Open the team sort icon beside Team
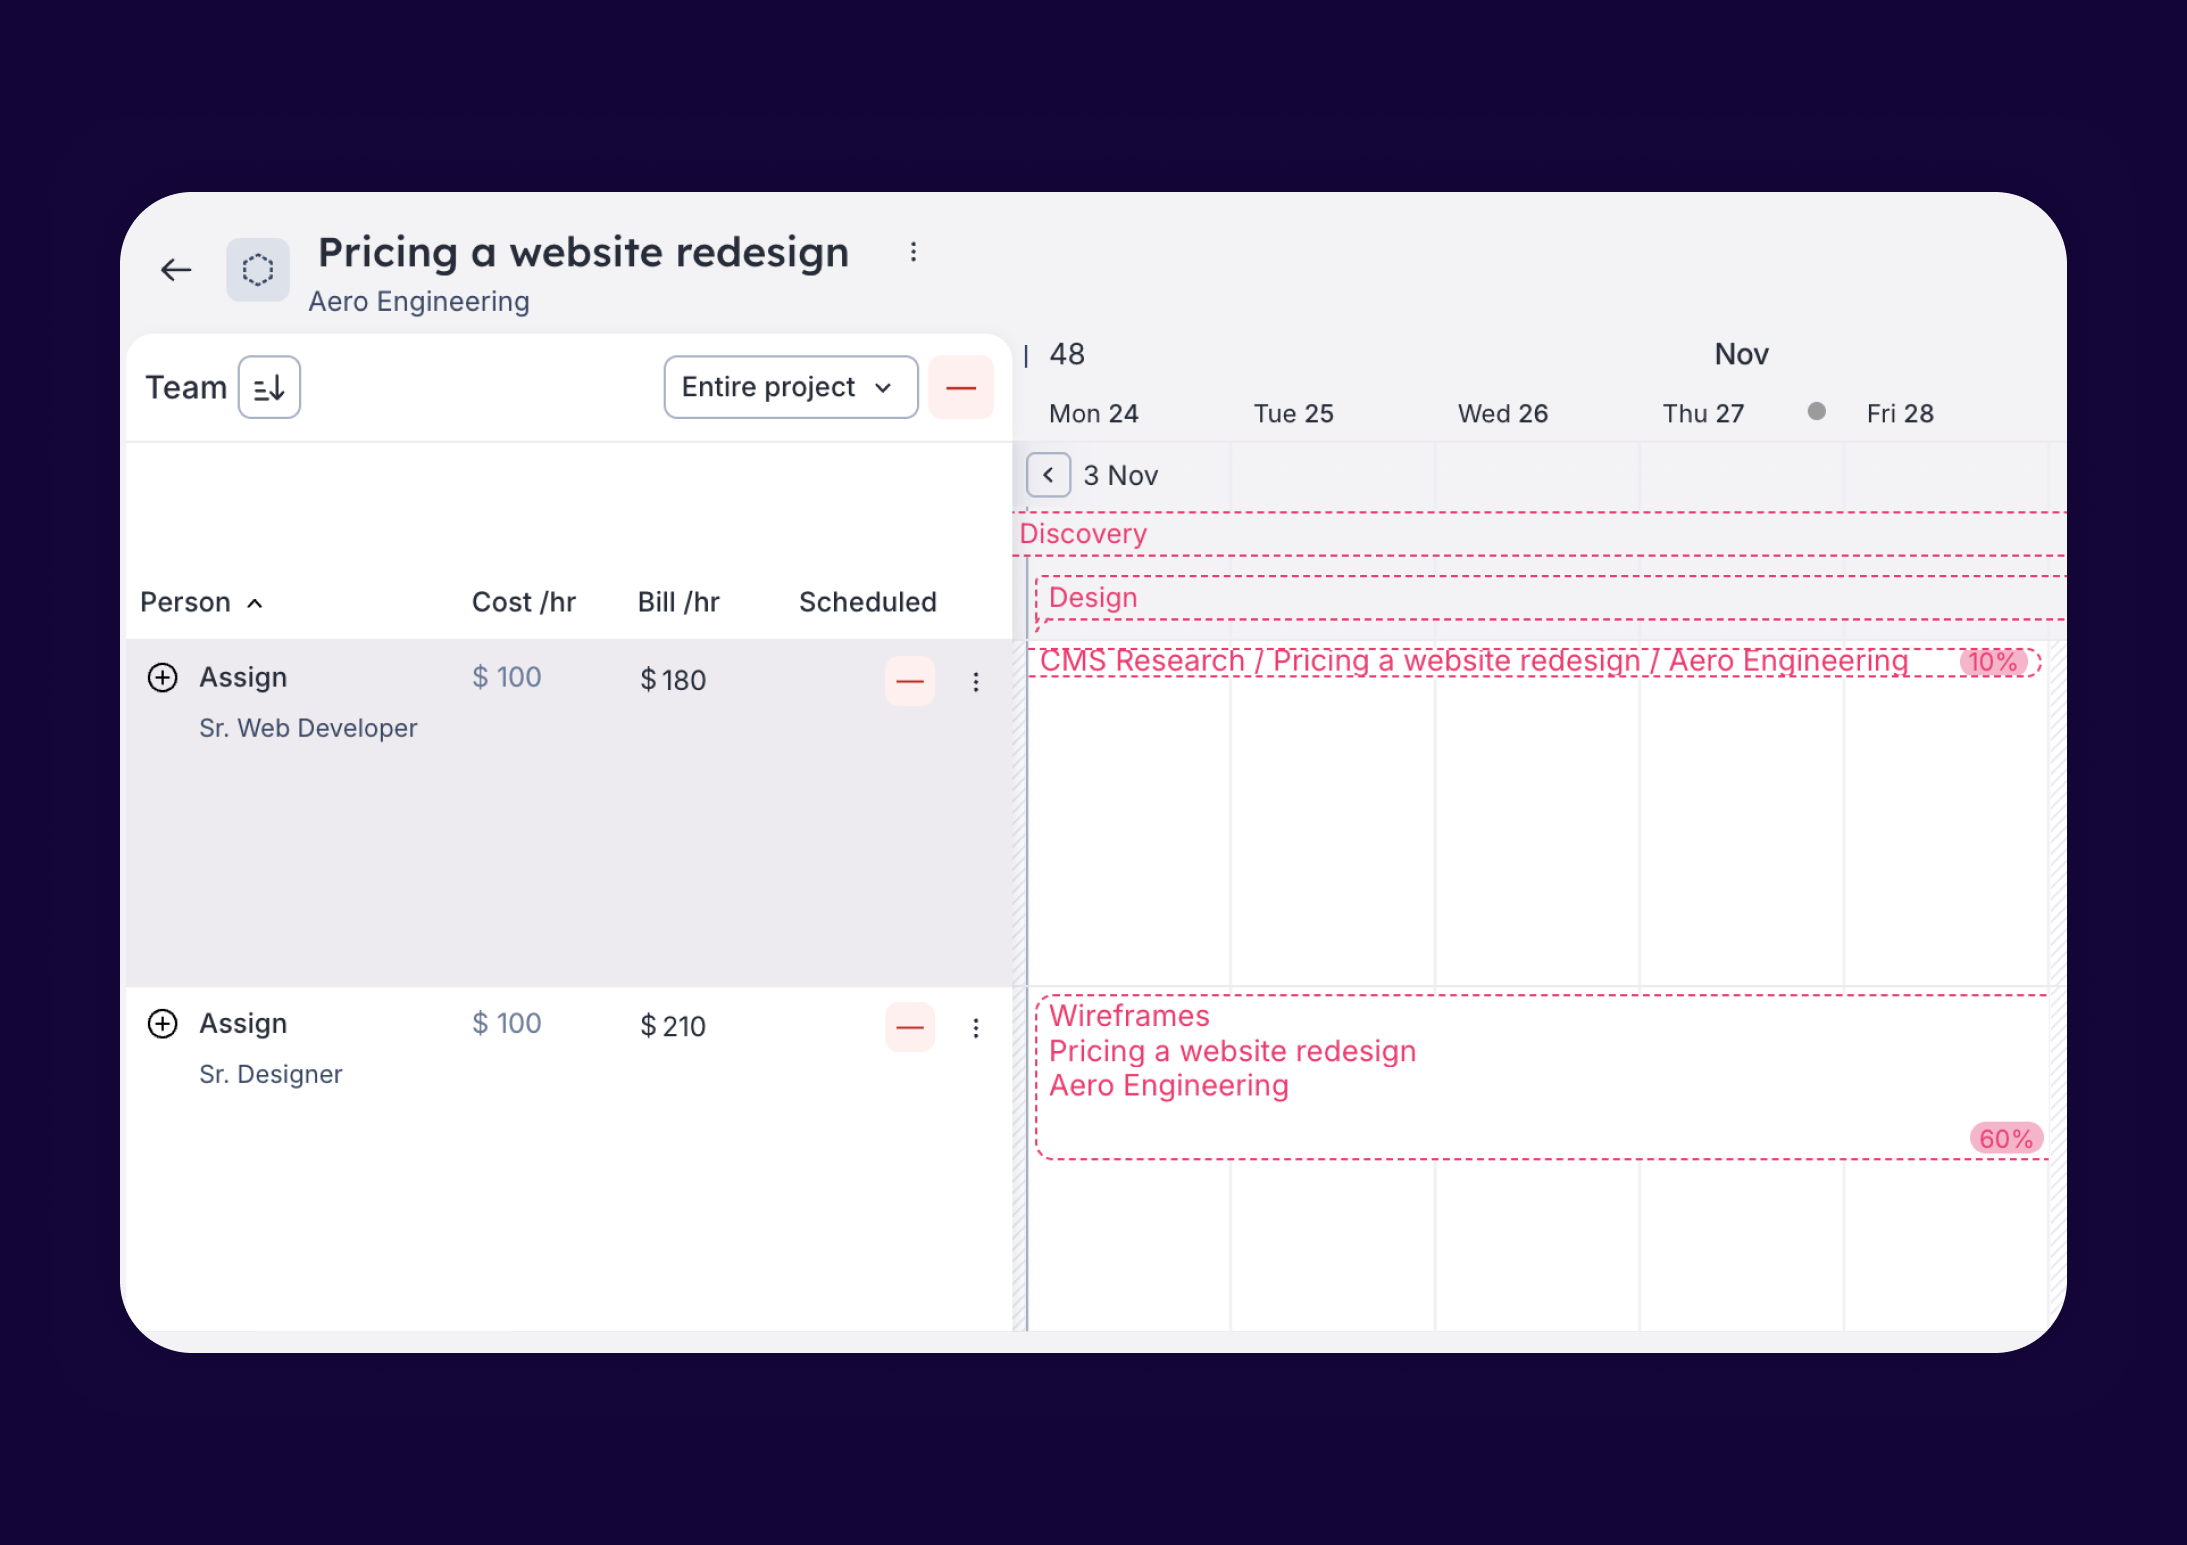 click(x=268, y=387)
